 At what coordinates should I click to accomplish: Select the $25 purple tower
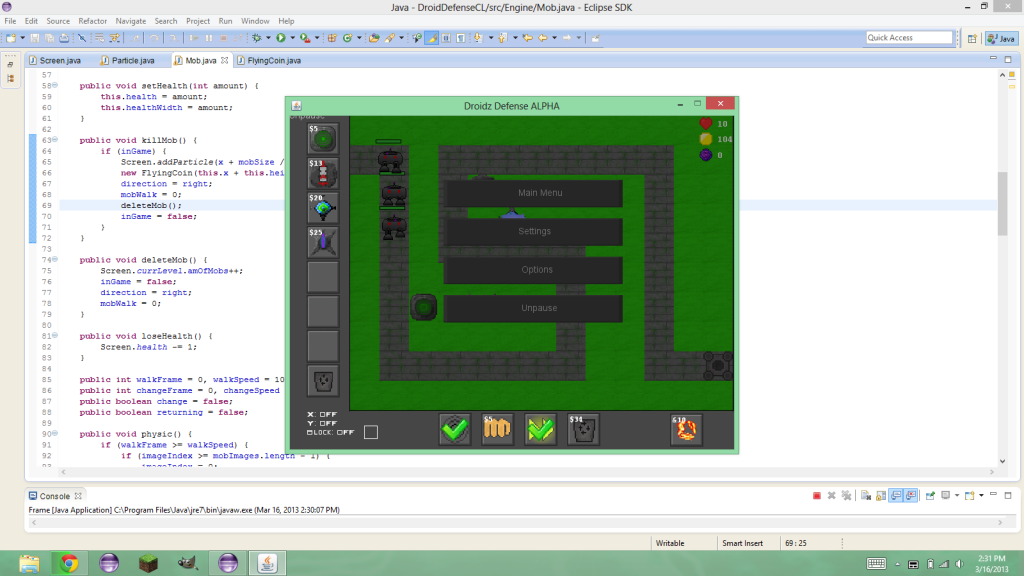tap(323, 242)
